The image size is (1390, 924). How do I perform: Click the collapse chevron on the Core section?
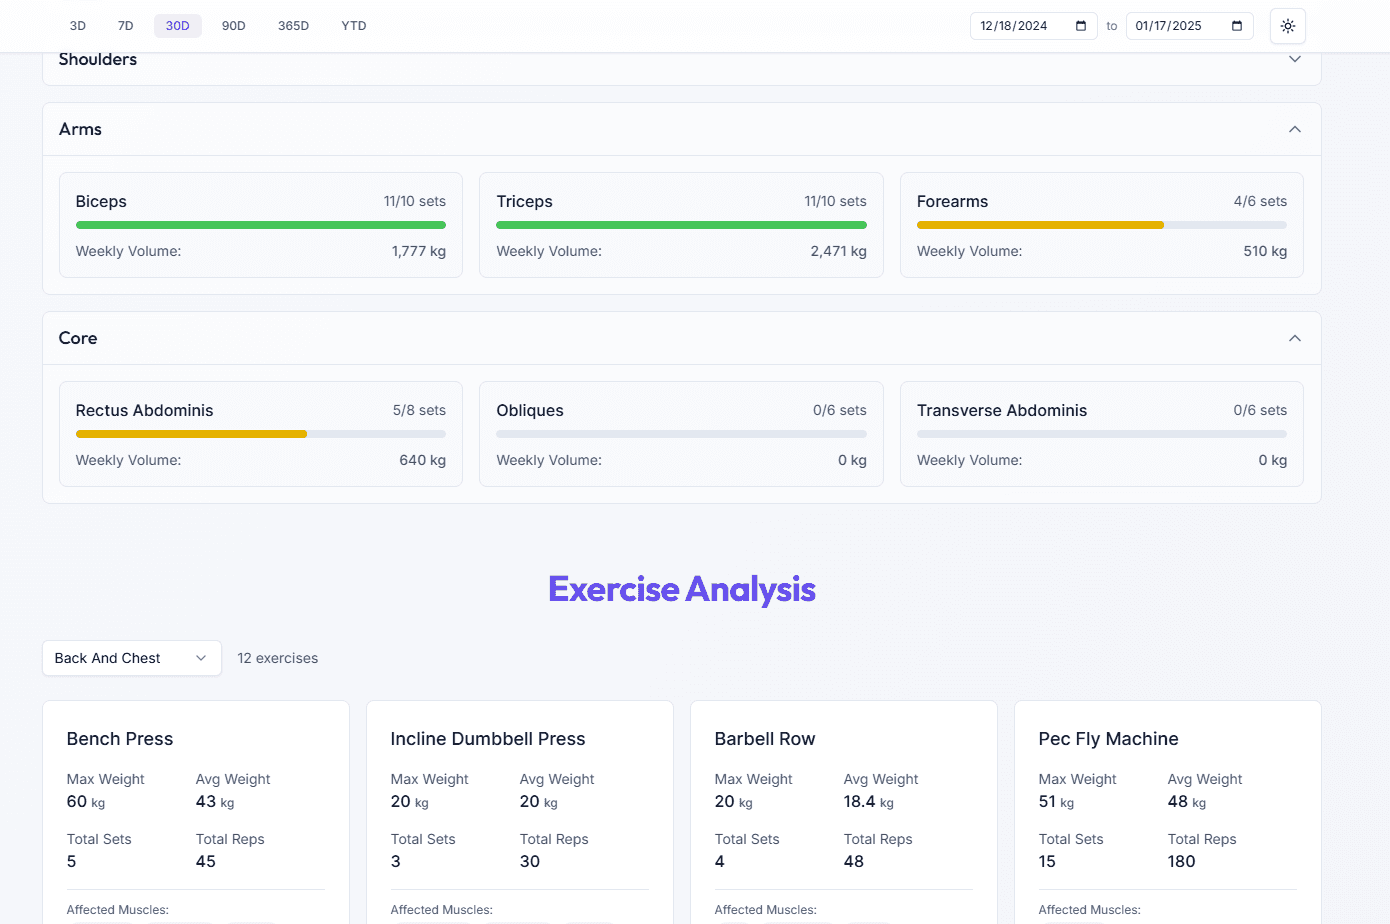point(1294,338)
